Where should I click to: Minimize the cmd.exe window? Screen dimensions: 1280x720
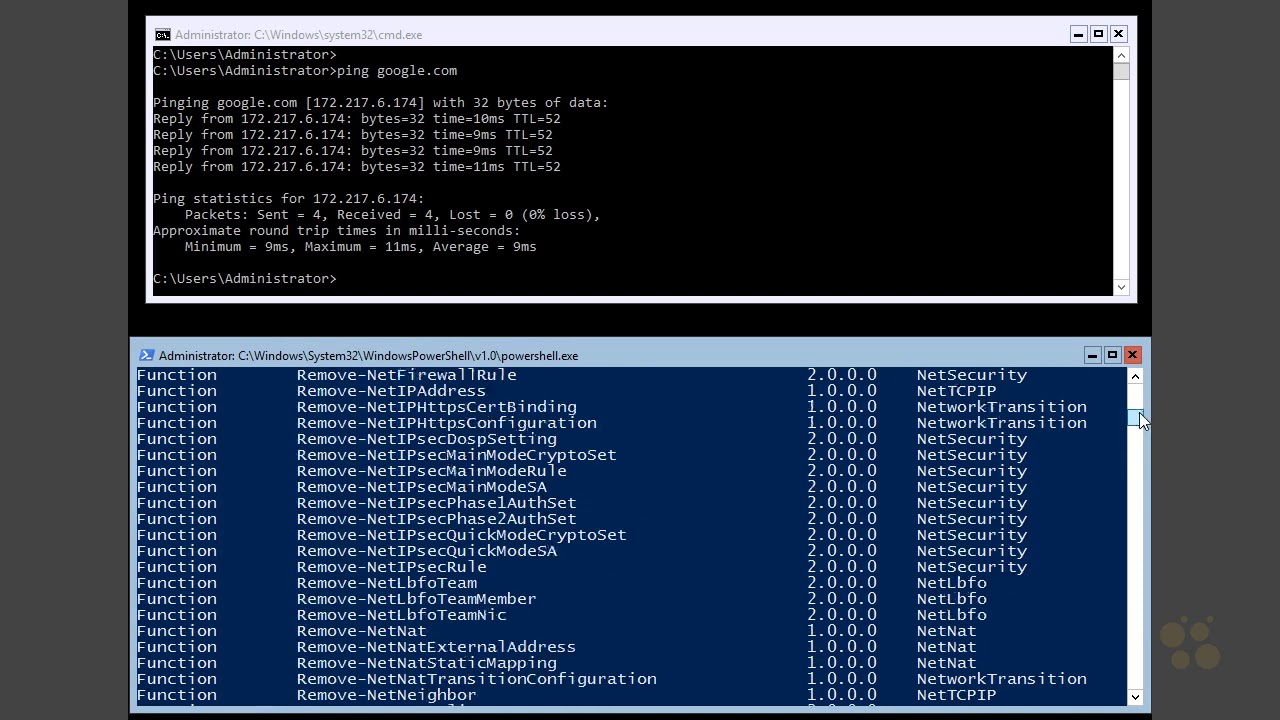click(1078, 34)
